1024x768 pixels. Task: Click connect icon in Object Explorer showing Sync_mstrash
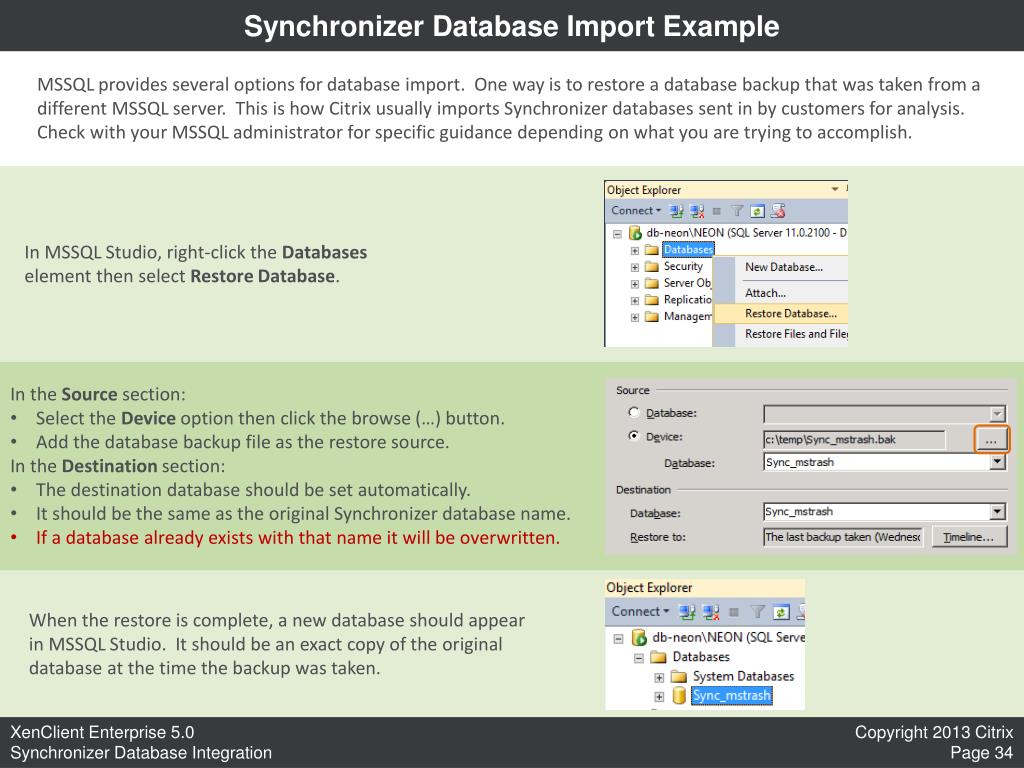[x=686, y=612]
